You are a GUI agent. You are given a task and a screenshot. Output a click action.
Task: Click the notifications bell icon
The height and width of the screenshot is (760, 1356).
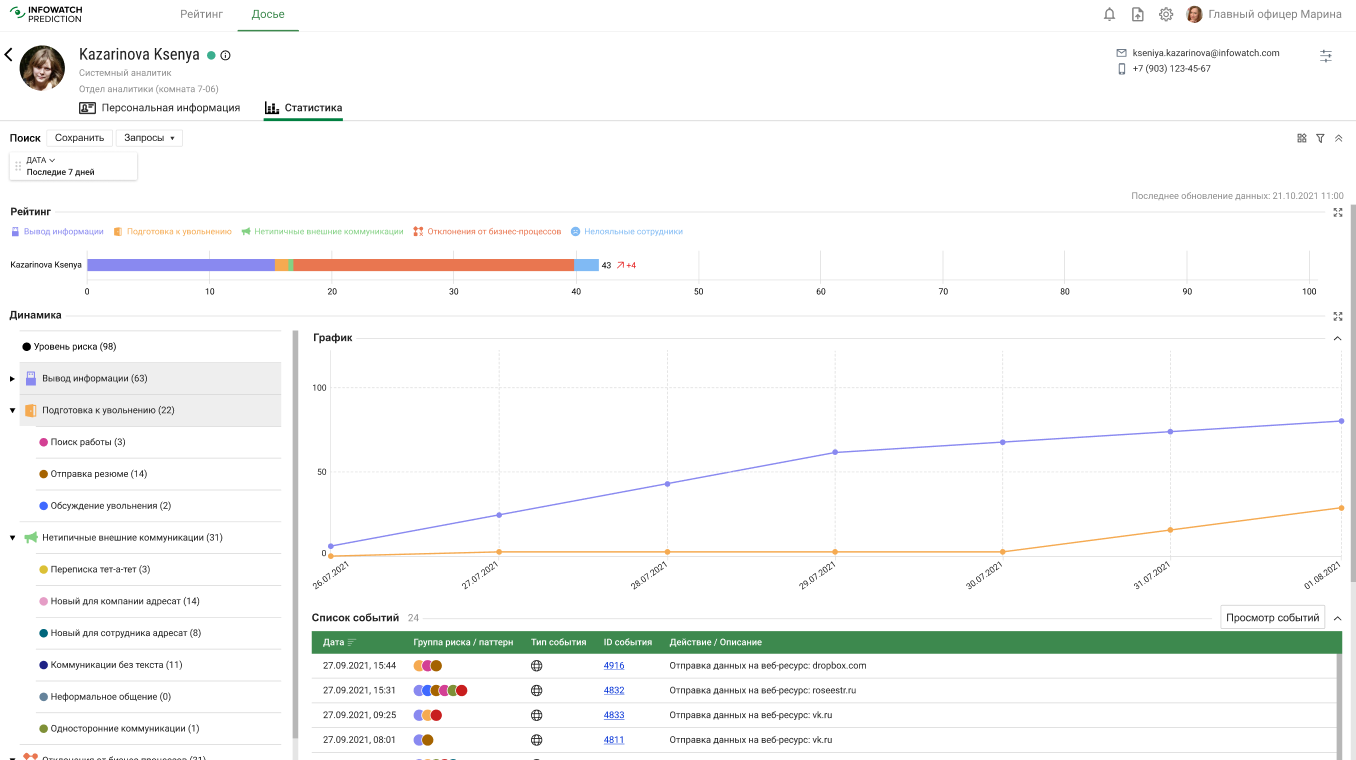click(1109, 14)
